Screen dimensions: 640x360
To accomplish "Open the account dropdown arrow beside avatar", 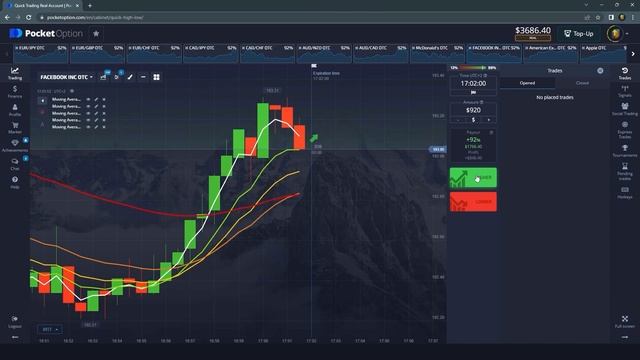I will coord(627,34).
